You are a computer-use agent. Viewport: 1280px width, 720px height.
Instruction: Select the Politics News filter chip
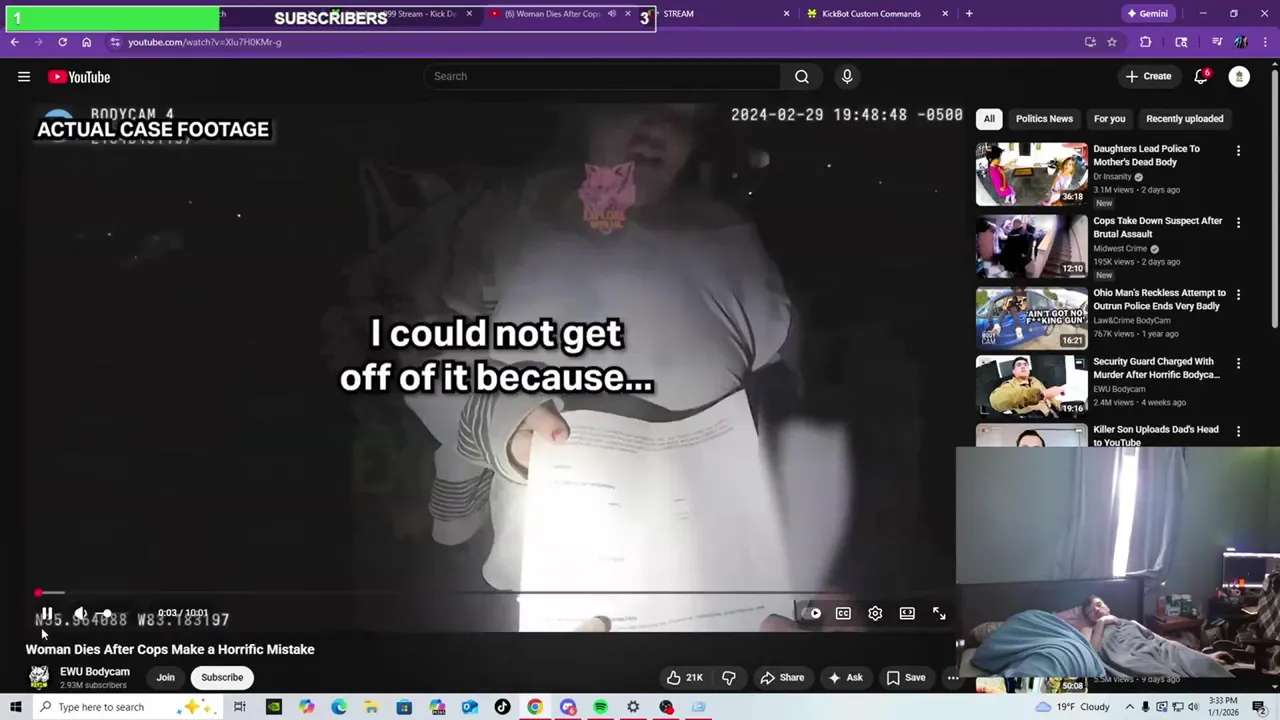(x=1044, y=119)
